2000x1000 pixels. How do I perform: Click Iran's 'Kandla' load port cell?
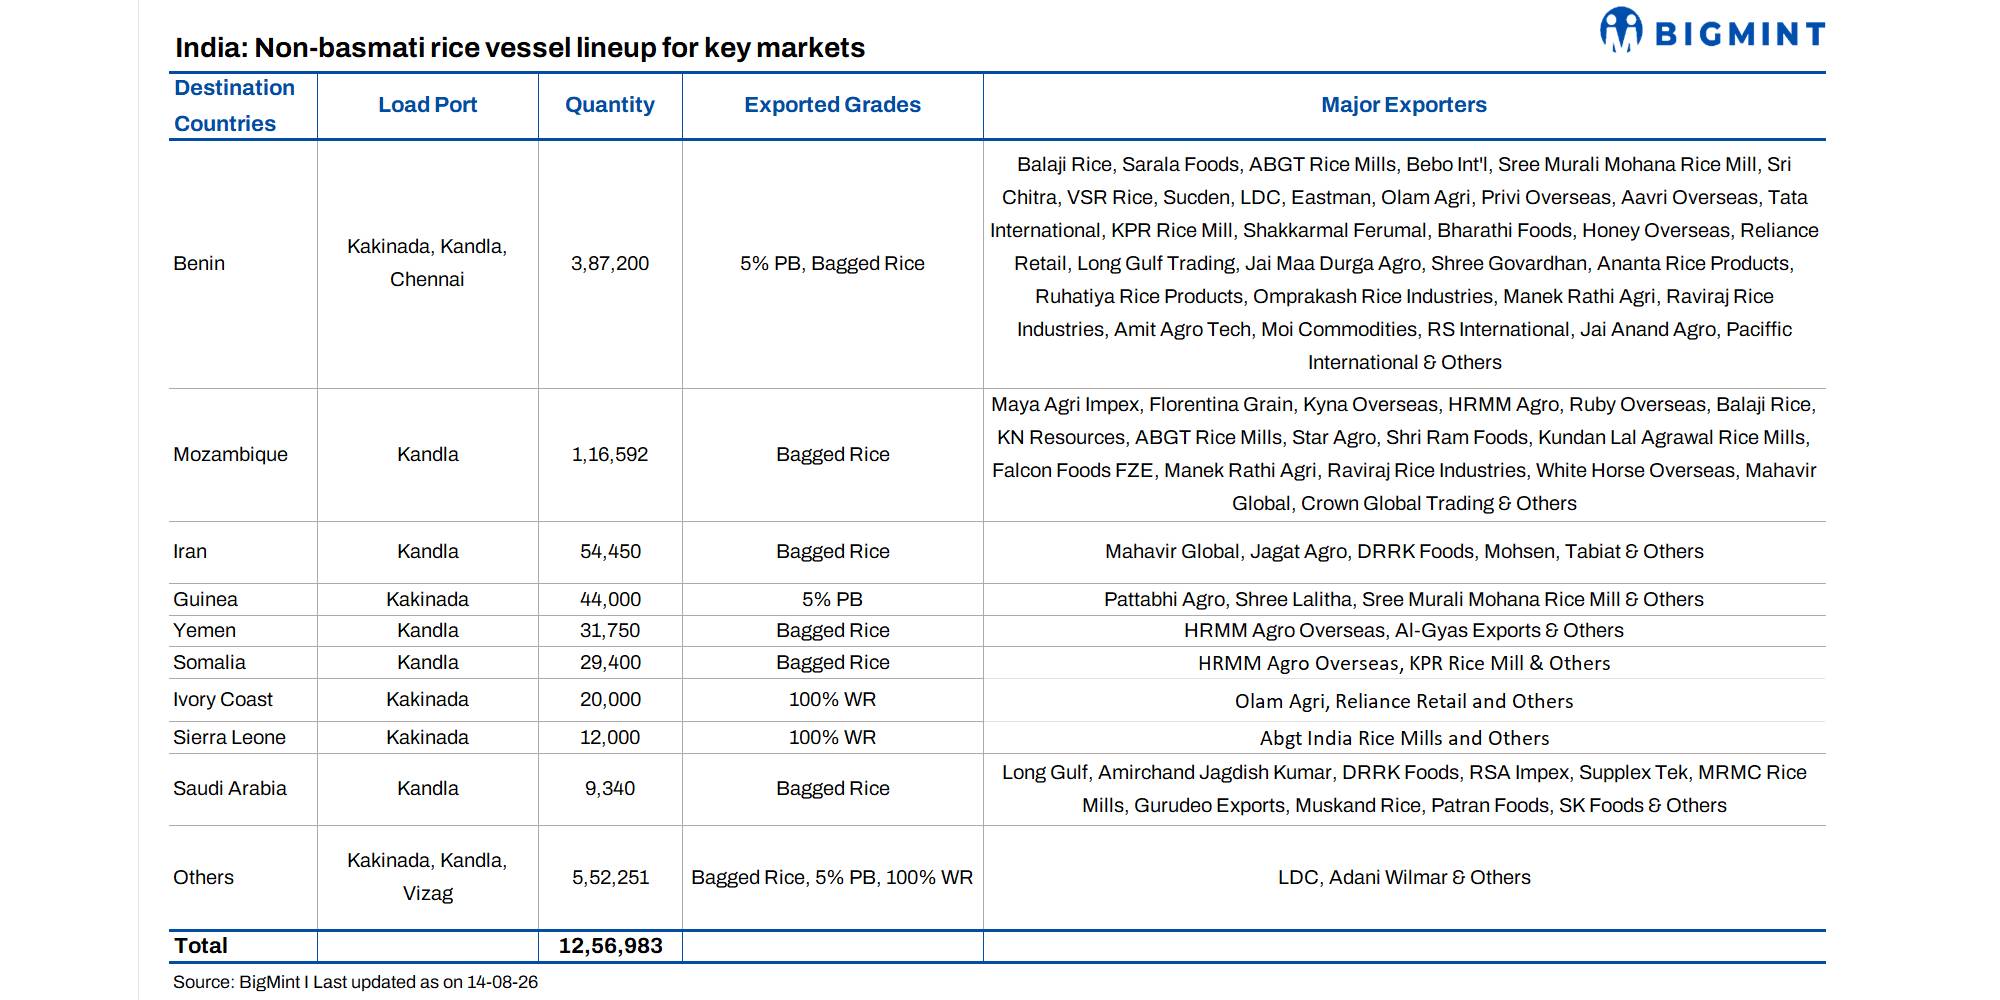(427, 551)
